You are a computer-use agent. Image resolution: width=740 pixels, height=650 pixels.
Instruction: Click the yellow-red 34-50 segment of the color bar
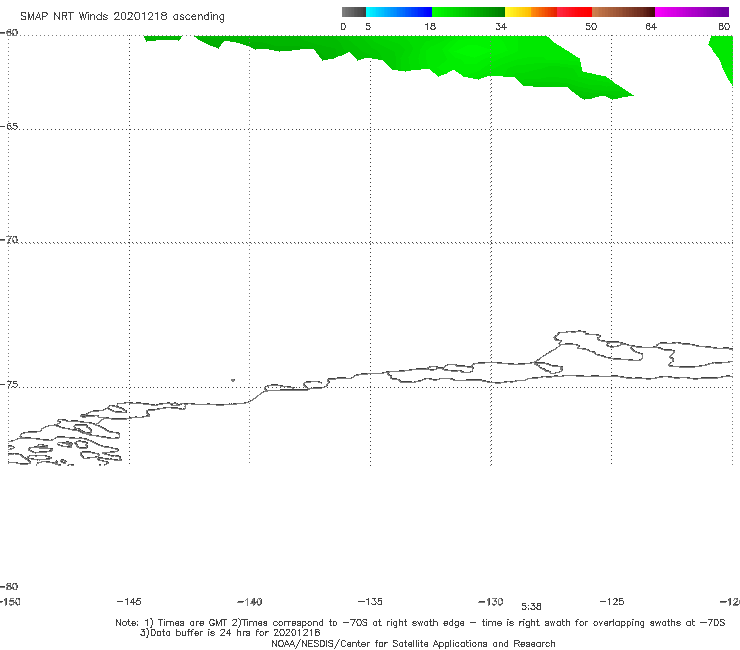tap(548, 12)
